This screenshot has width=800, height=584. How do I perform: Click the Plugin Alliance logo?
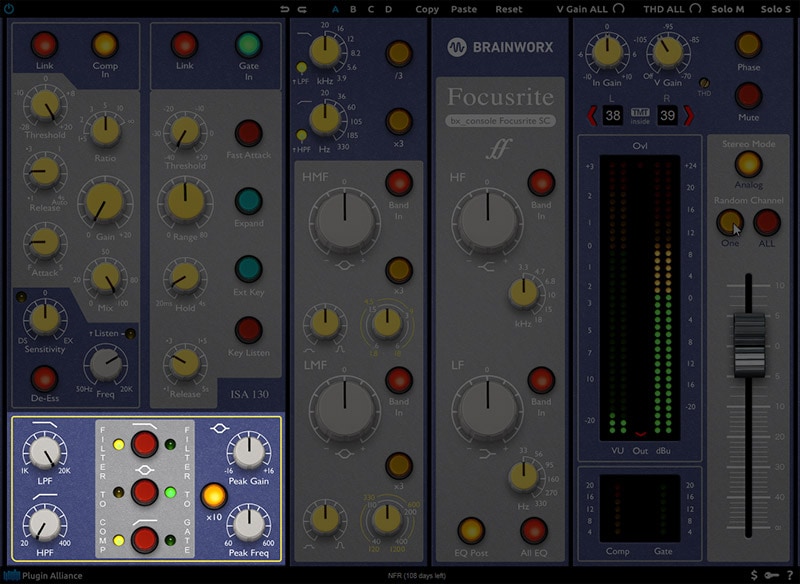point(44,575)
